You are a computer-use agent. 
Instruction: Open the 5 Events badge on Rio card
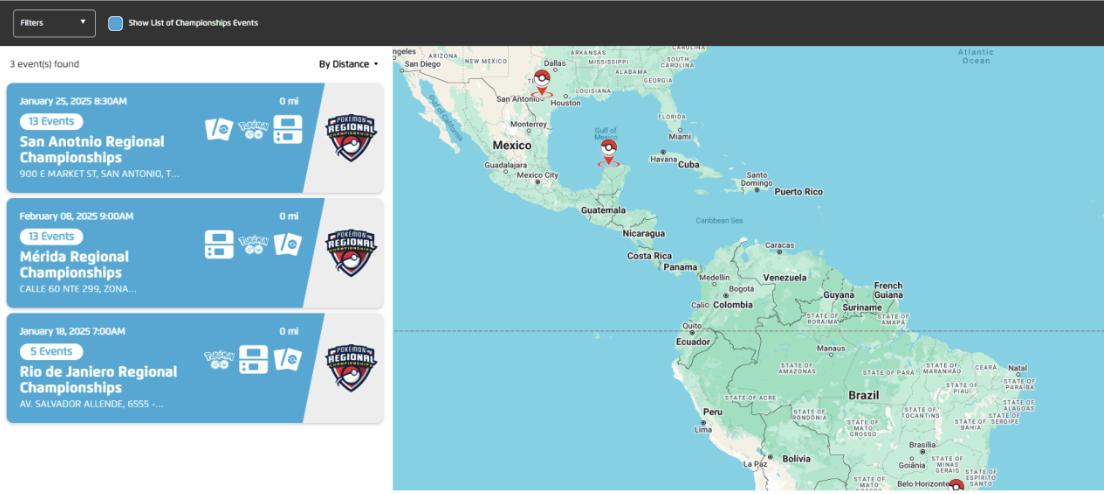49,351
